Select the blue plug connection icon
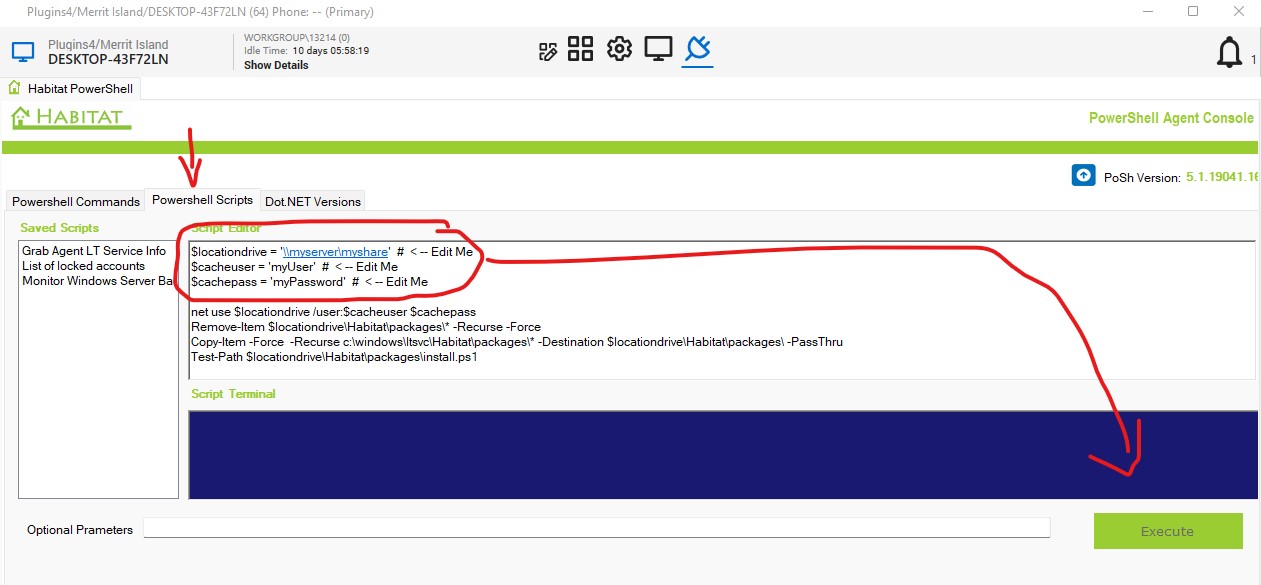This screenshot has width=1261, height=585. click(697, 48)
